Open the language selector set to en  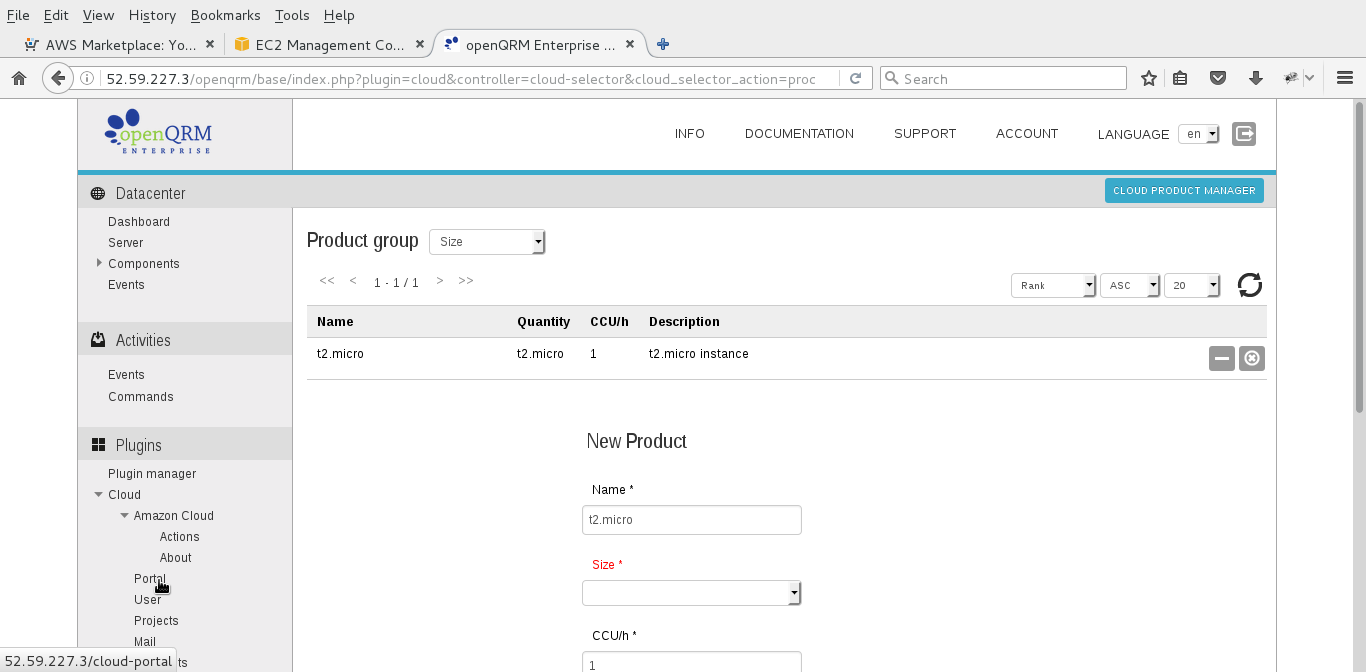point(1199,134)
